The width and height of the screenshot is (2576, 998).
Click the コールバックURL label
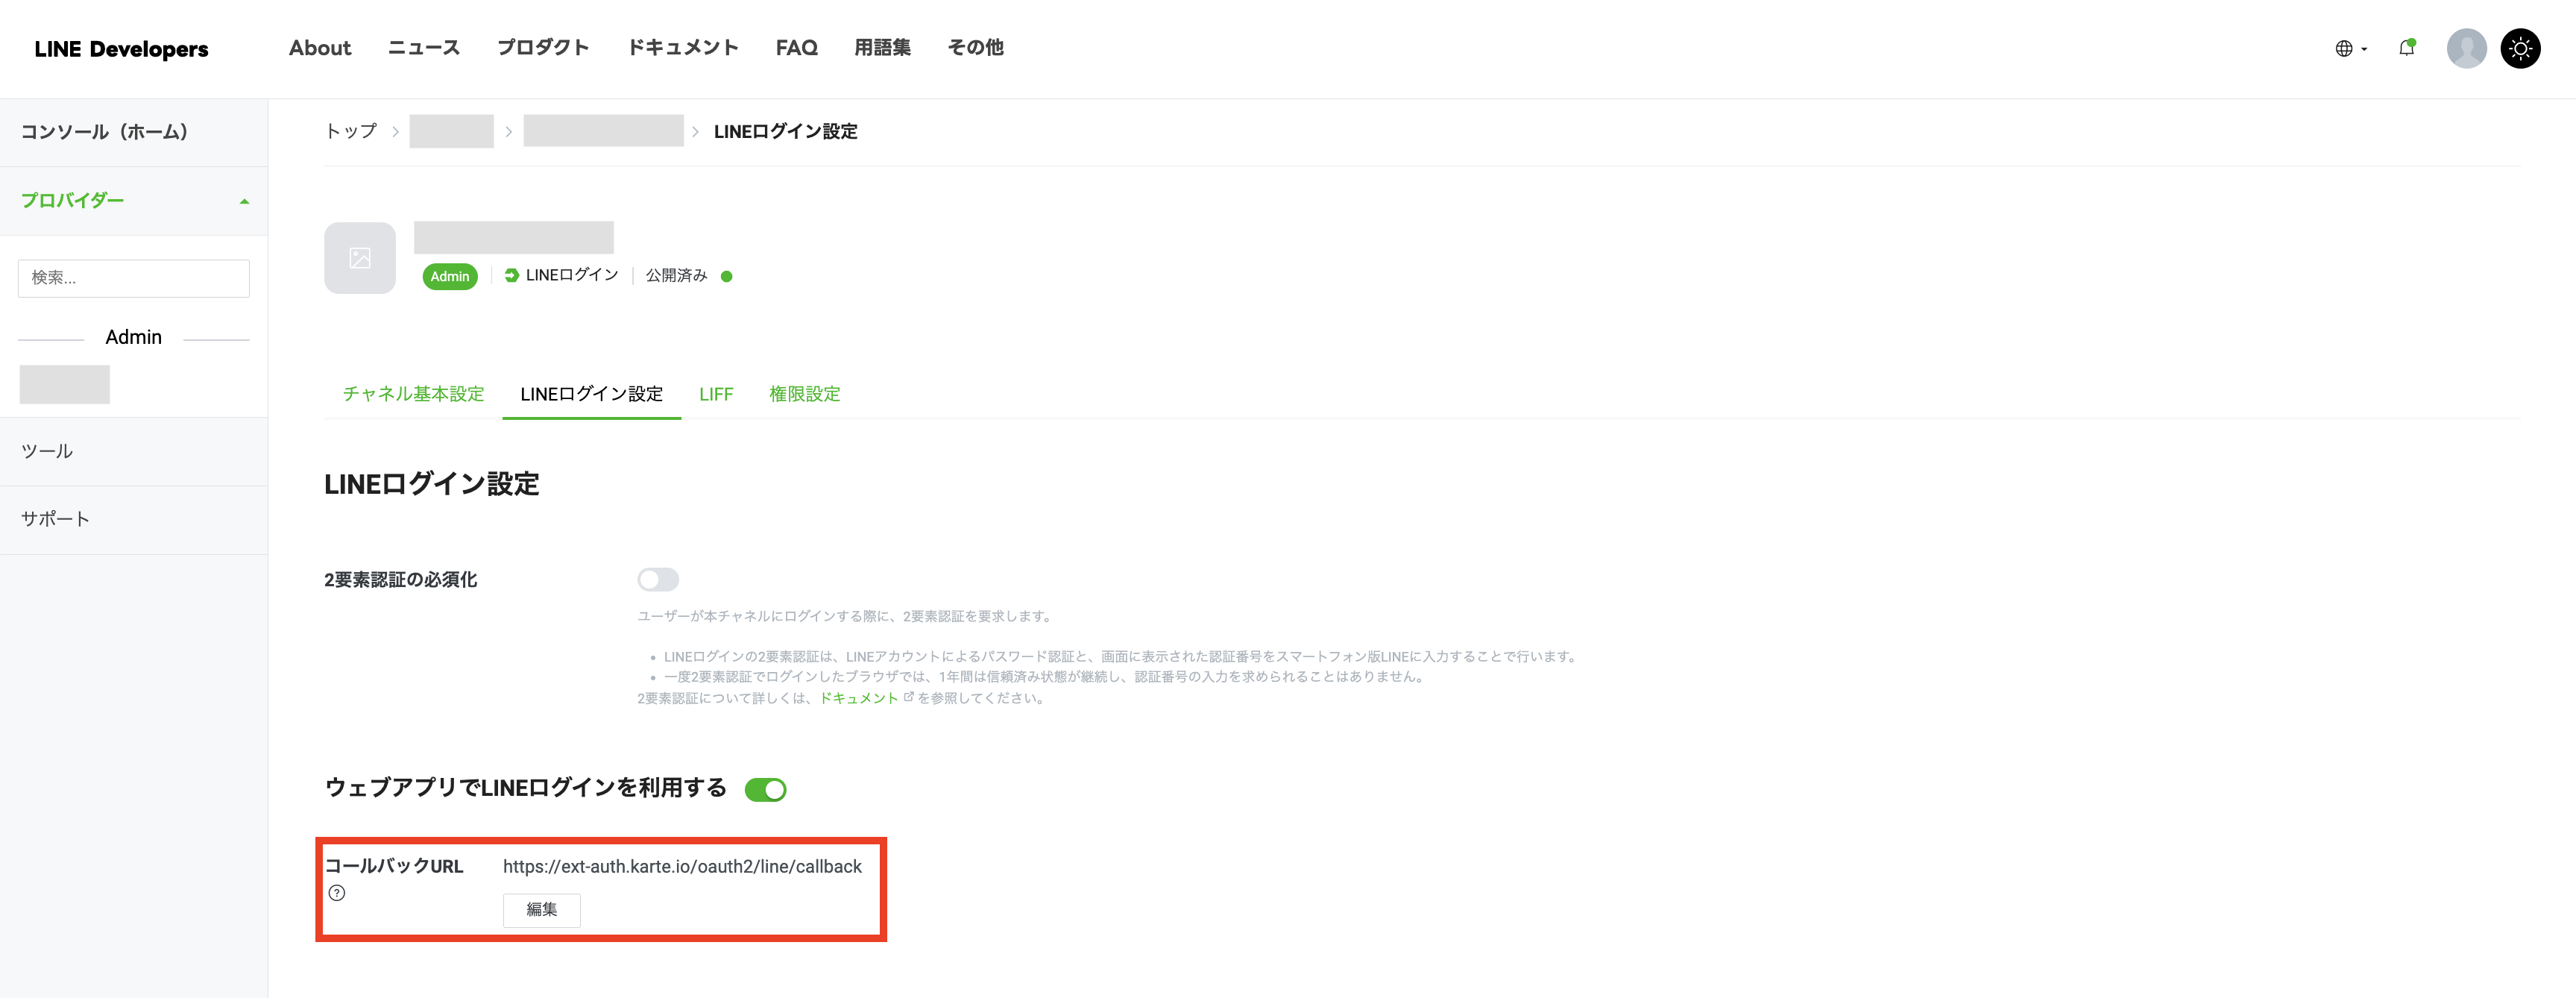394,866
